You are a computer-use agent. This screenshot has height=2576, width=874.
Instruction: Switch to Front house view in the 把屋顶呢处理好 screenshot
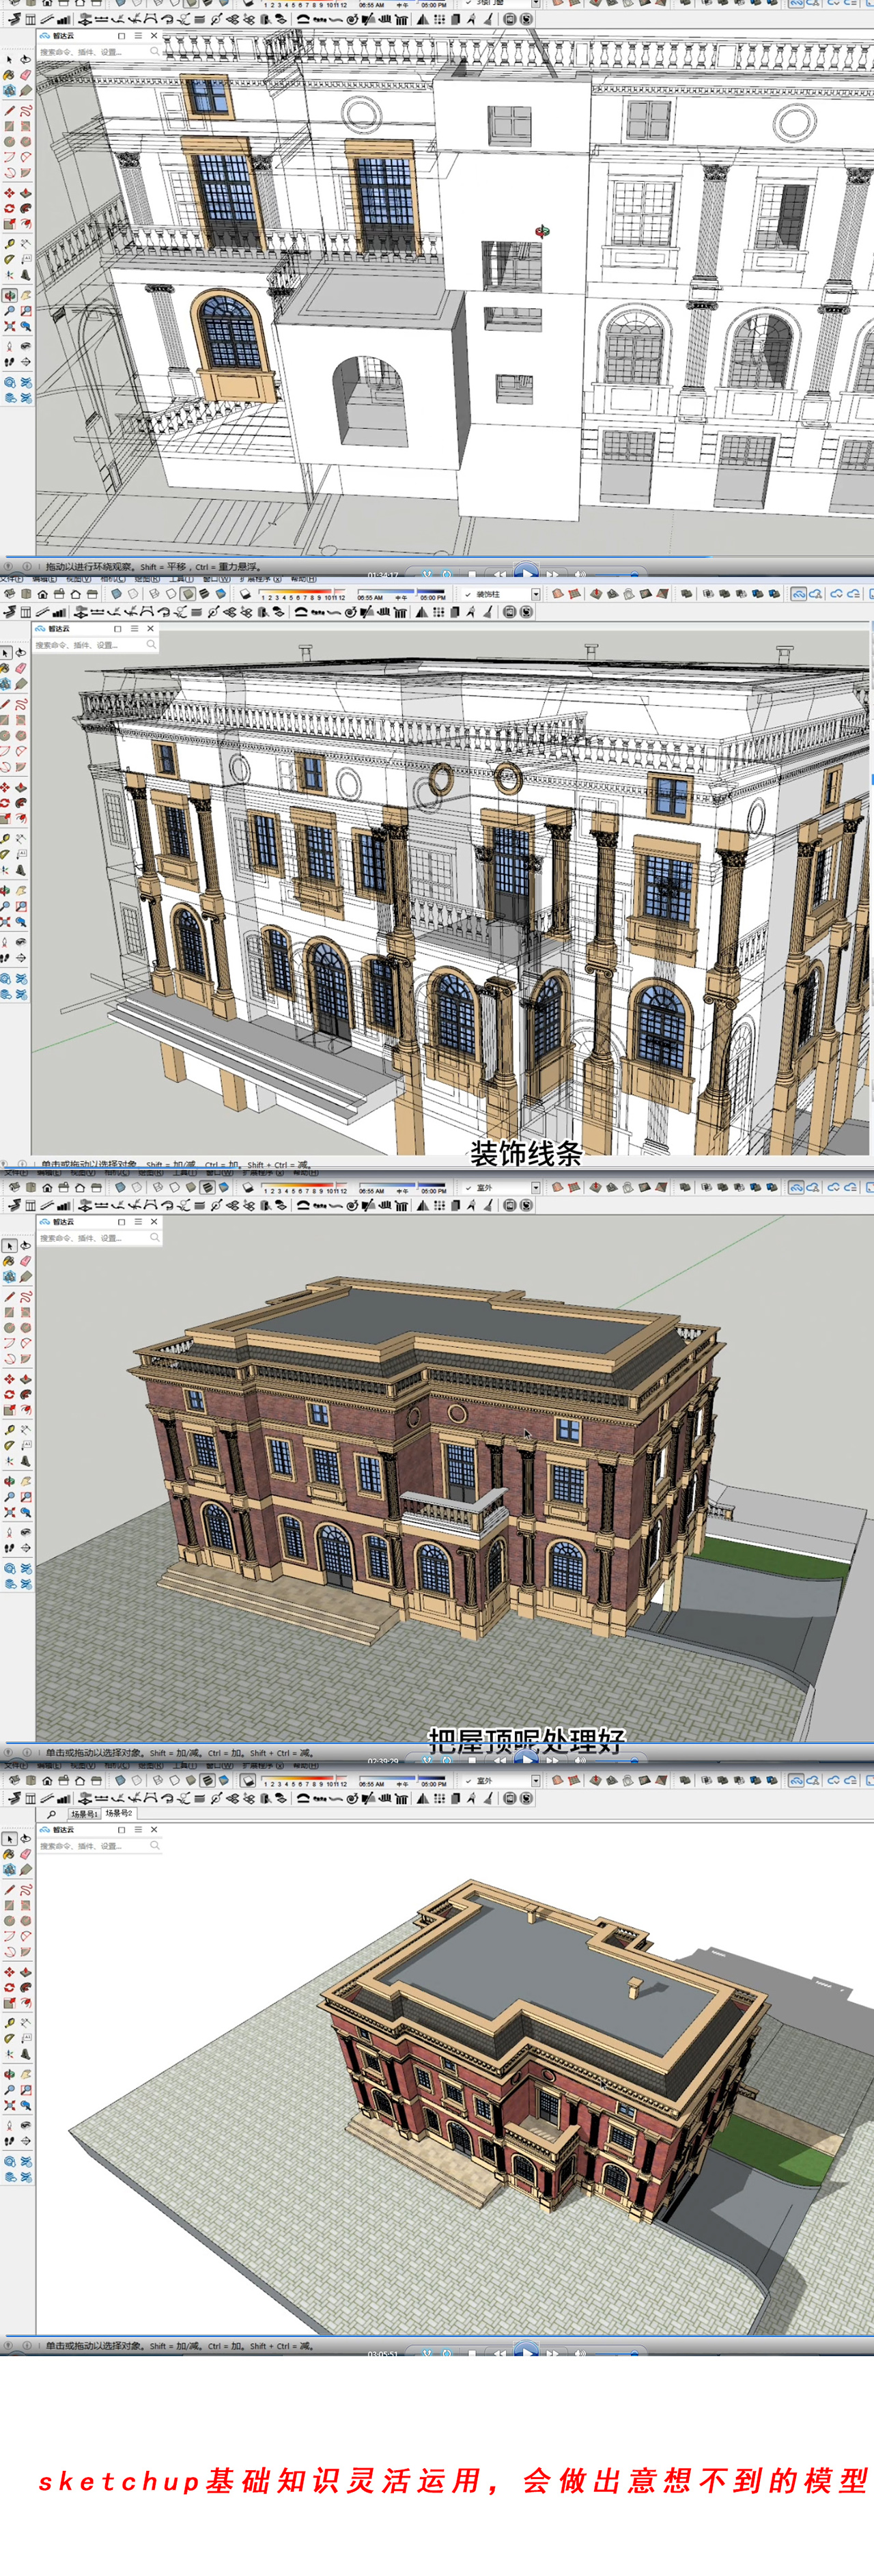tap(47, 1188)
